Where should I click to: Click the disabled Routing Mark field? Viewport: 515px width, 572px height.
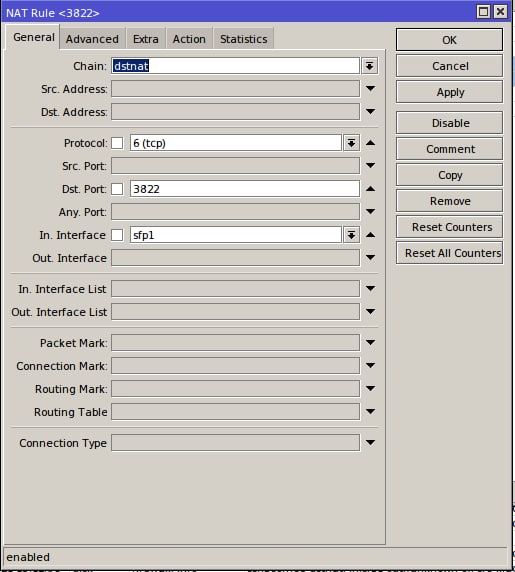[x=236, y=389]
